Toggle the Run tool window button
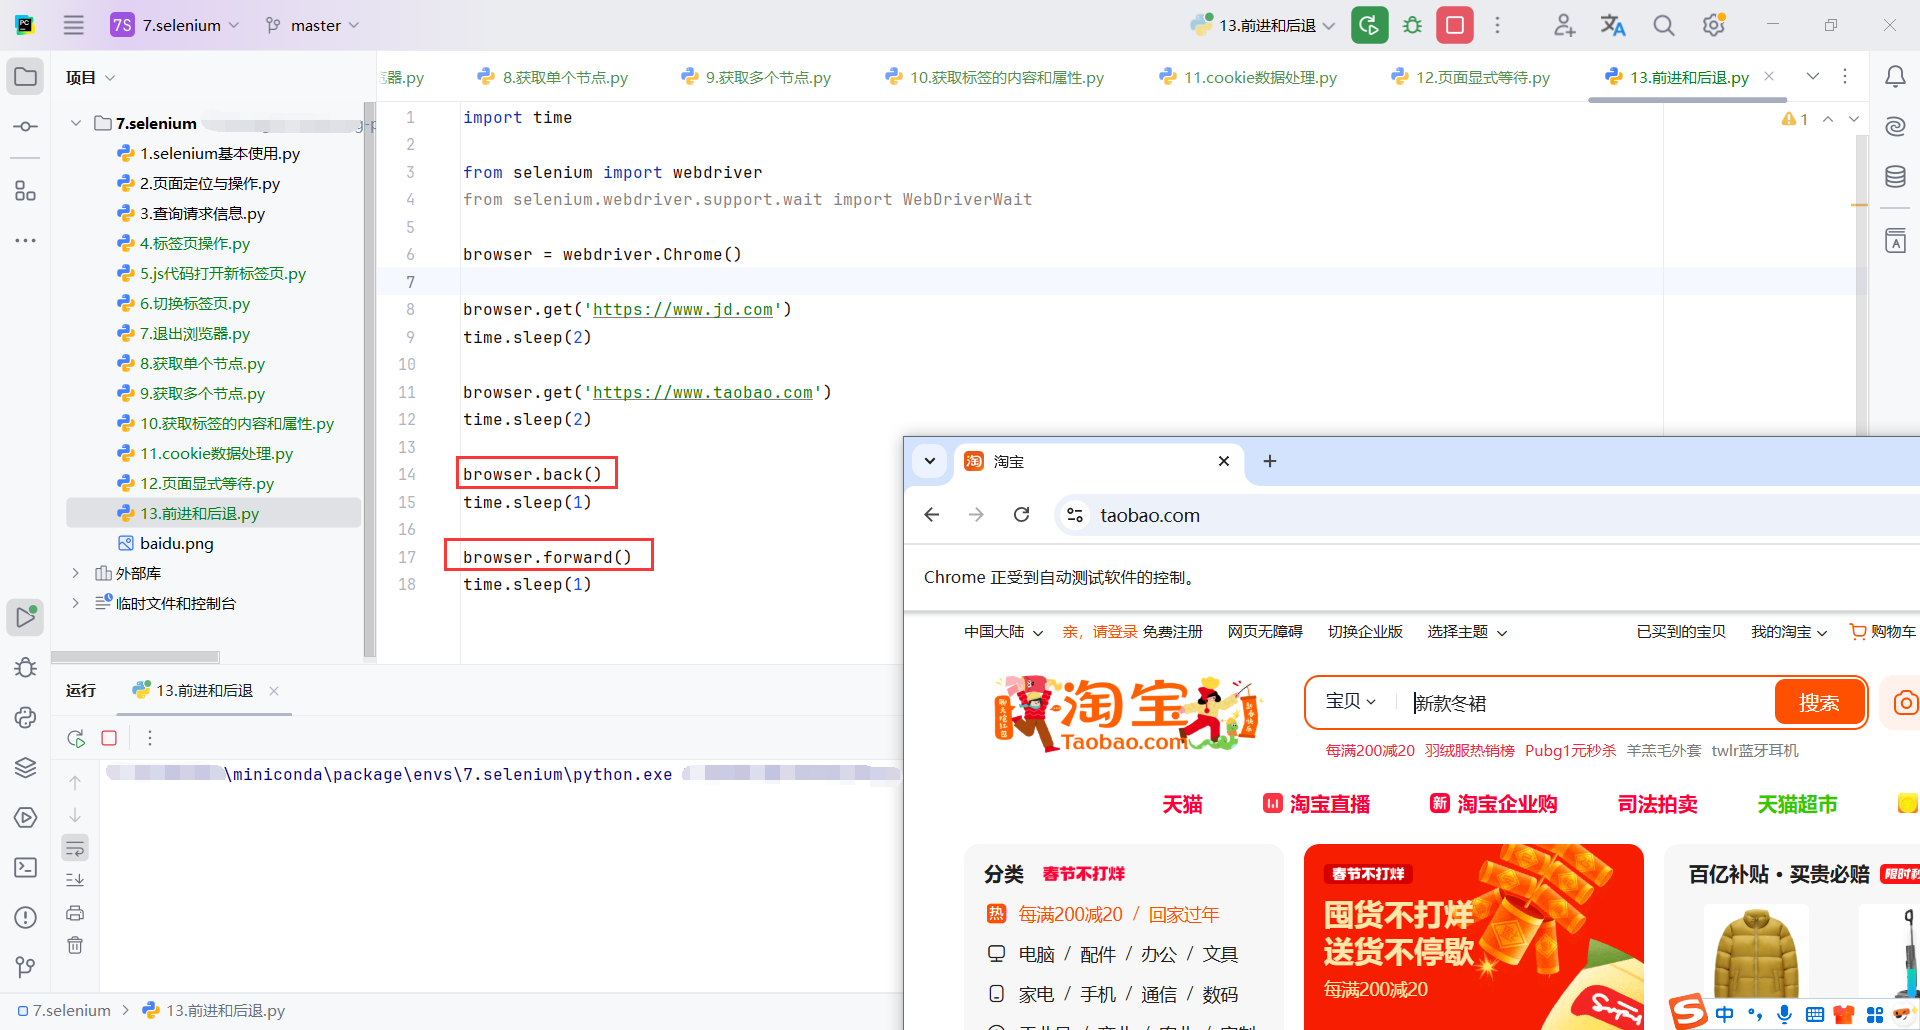This screenshot has width=1920, height=1030. coord(26,617)
